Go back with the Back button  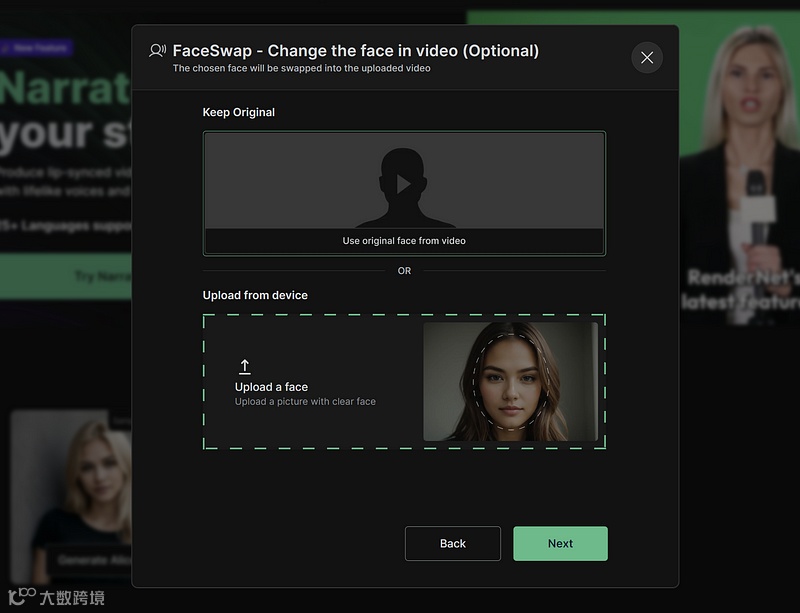pyautogui.click(x=453, y=544)
